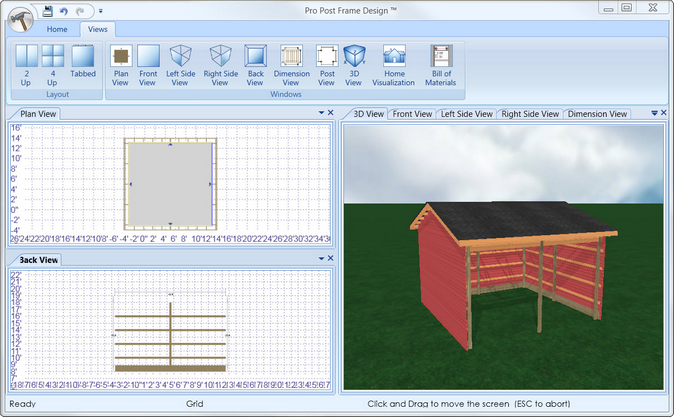Choose the 2 Up layout

click(x=26, y=65)
